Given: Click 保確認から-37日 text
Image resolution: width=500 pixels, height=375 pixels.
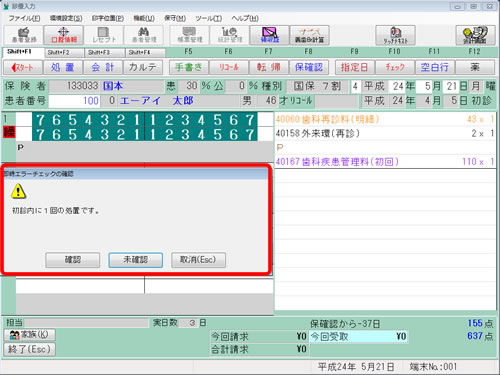Looking at the screenshot, I should pyautogui.click(x=345, y=324).
